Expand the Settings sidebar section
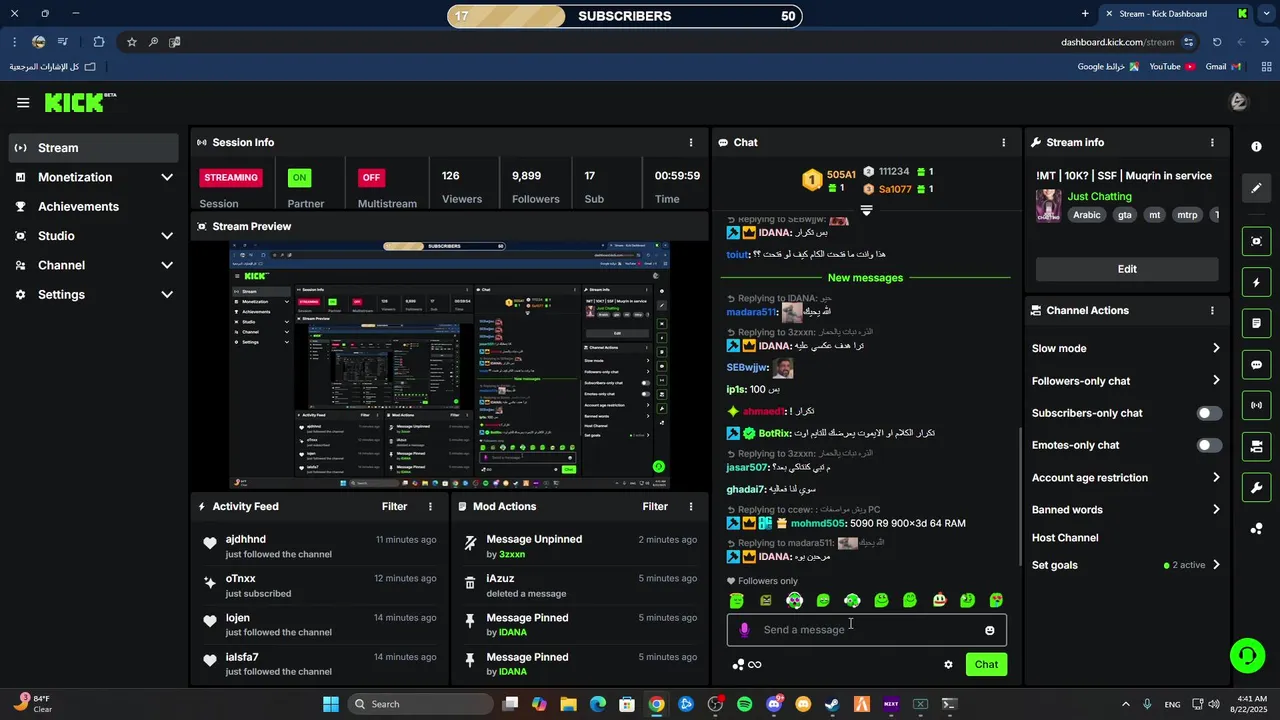The height and width of the screenshot is (720, 1280). (92, 294)
